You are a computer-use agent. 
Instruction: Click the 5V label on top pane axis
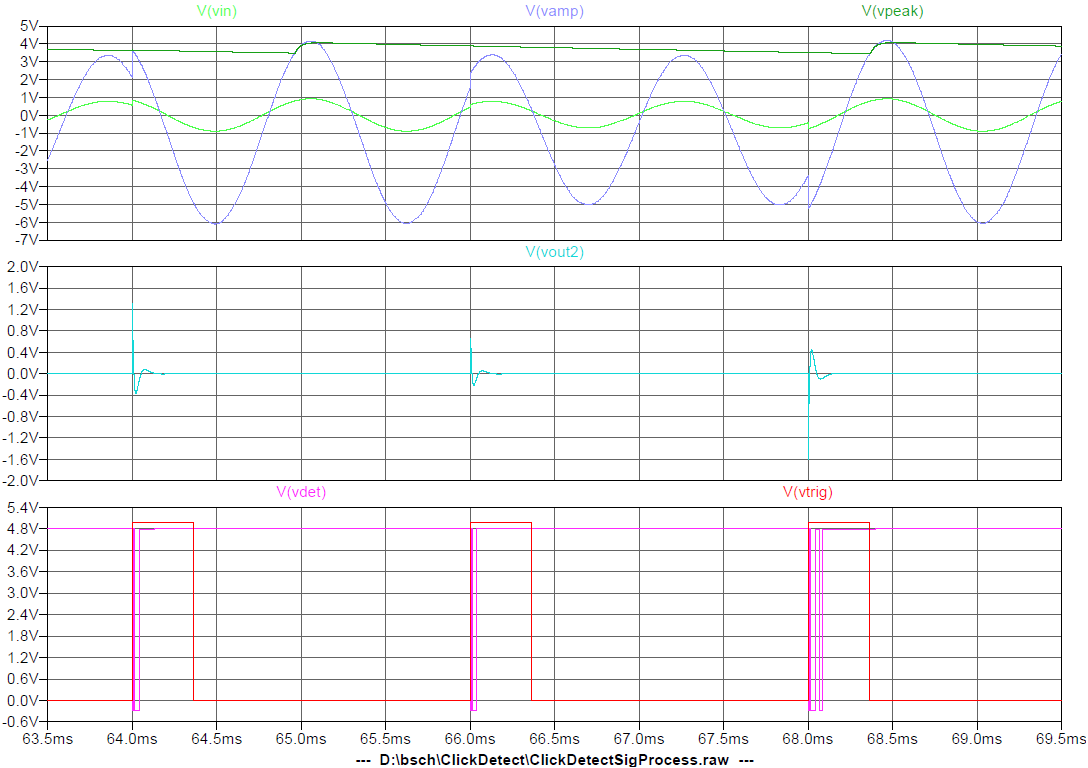point(28,26)
